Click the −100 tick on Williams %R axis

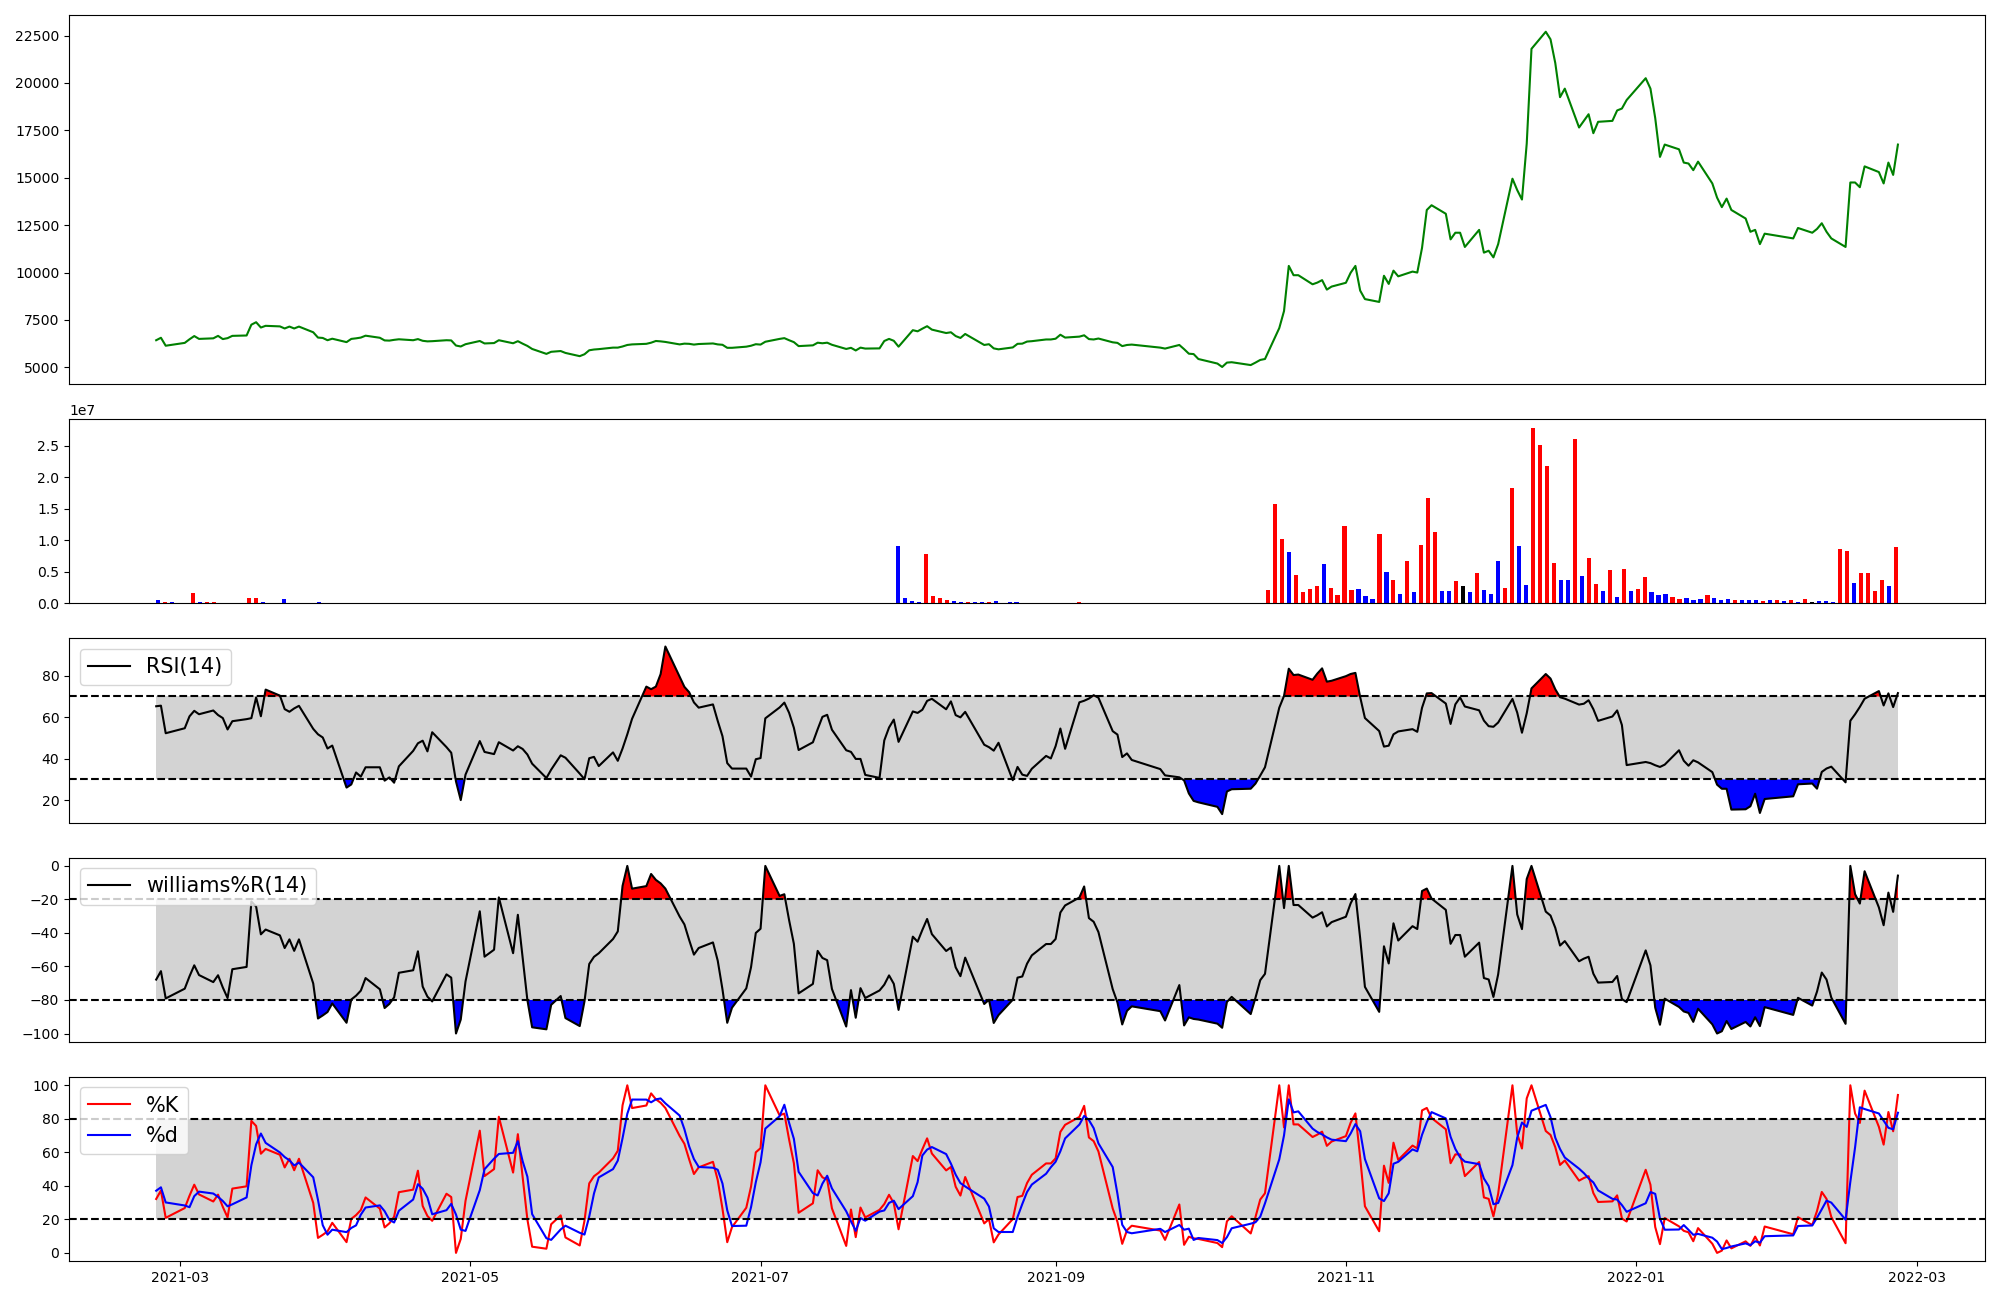41,1034
